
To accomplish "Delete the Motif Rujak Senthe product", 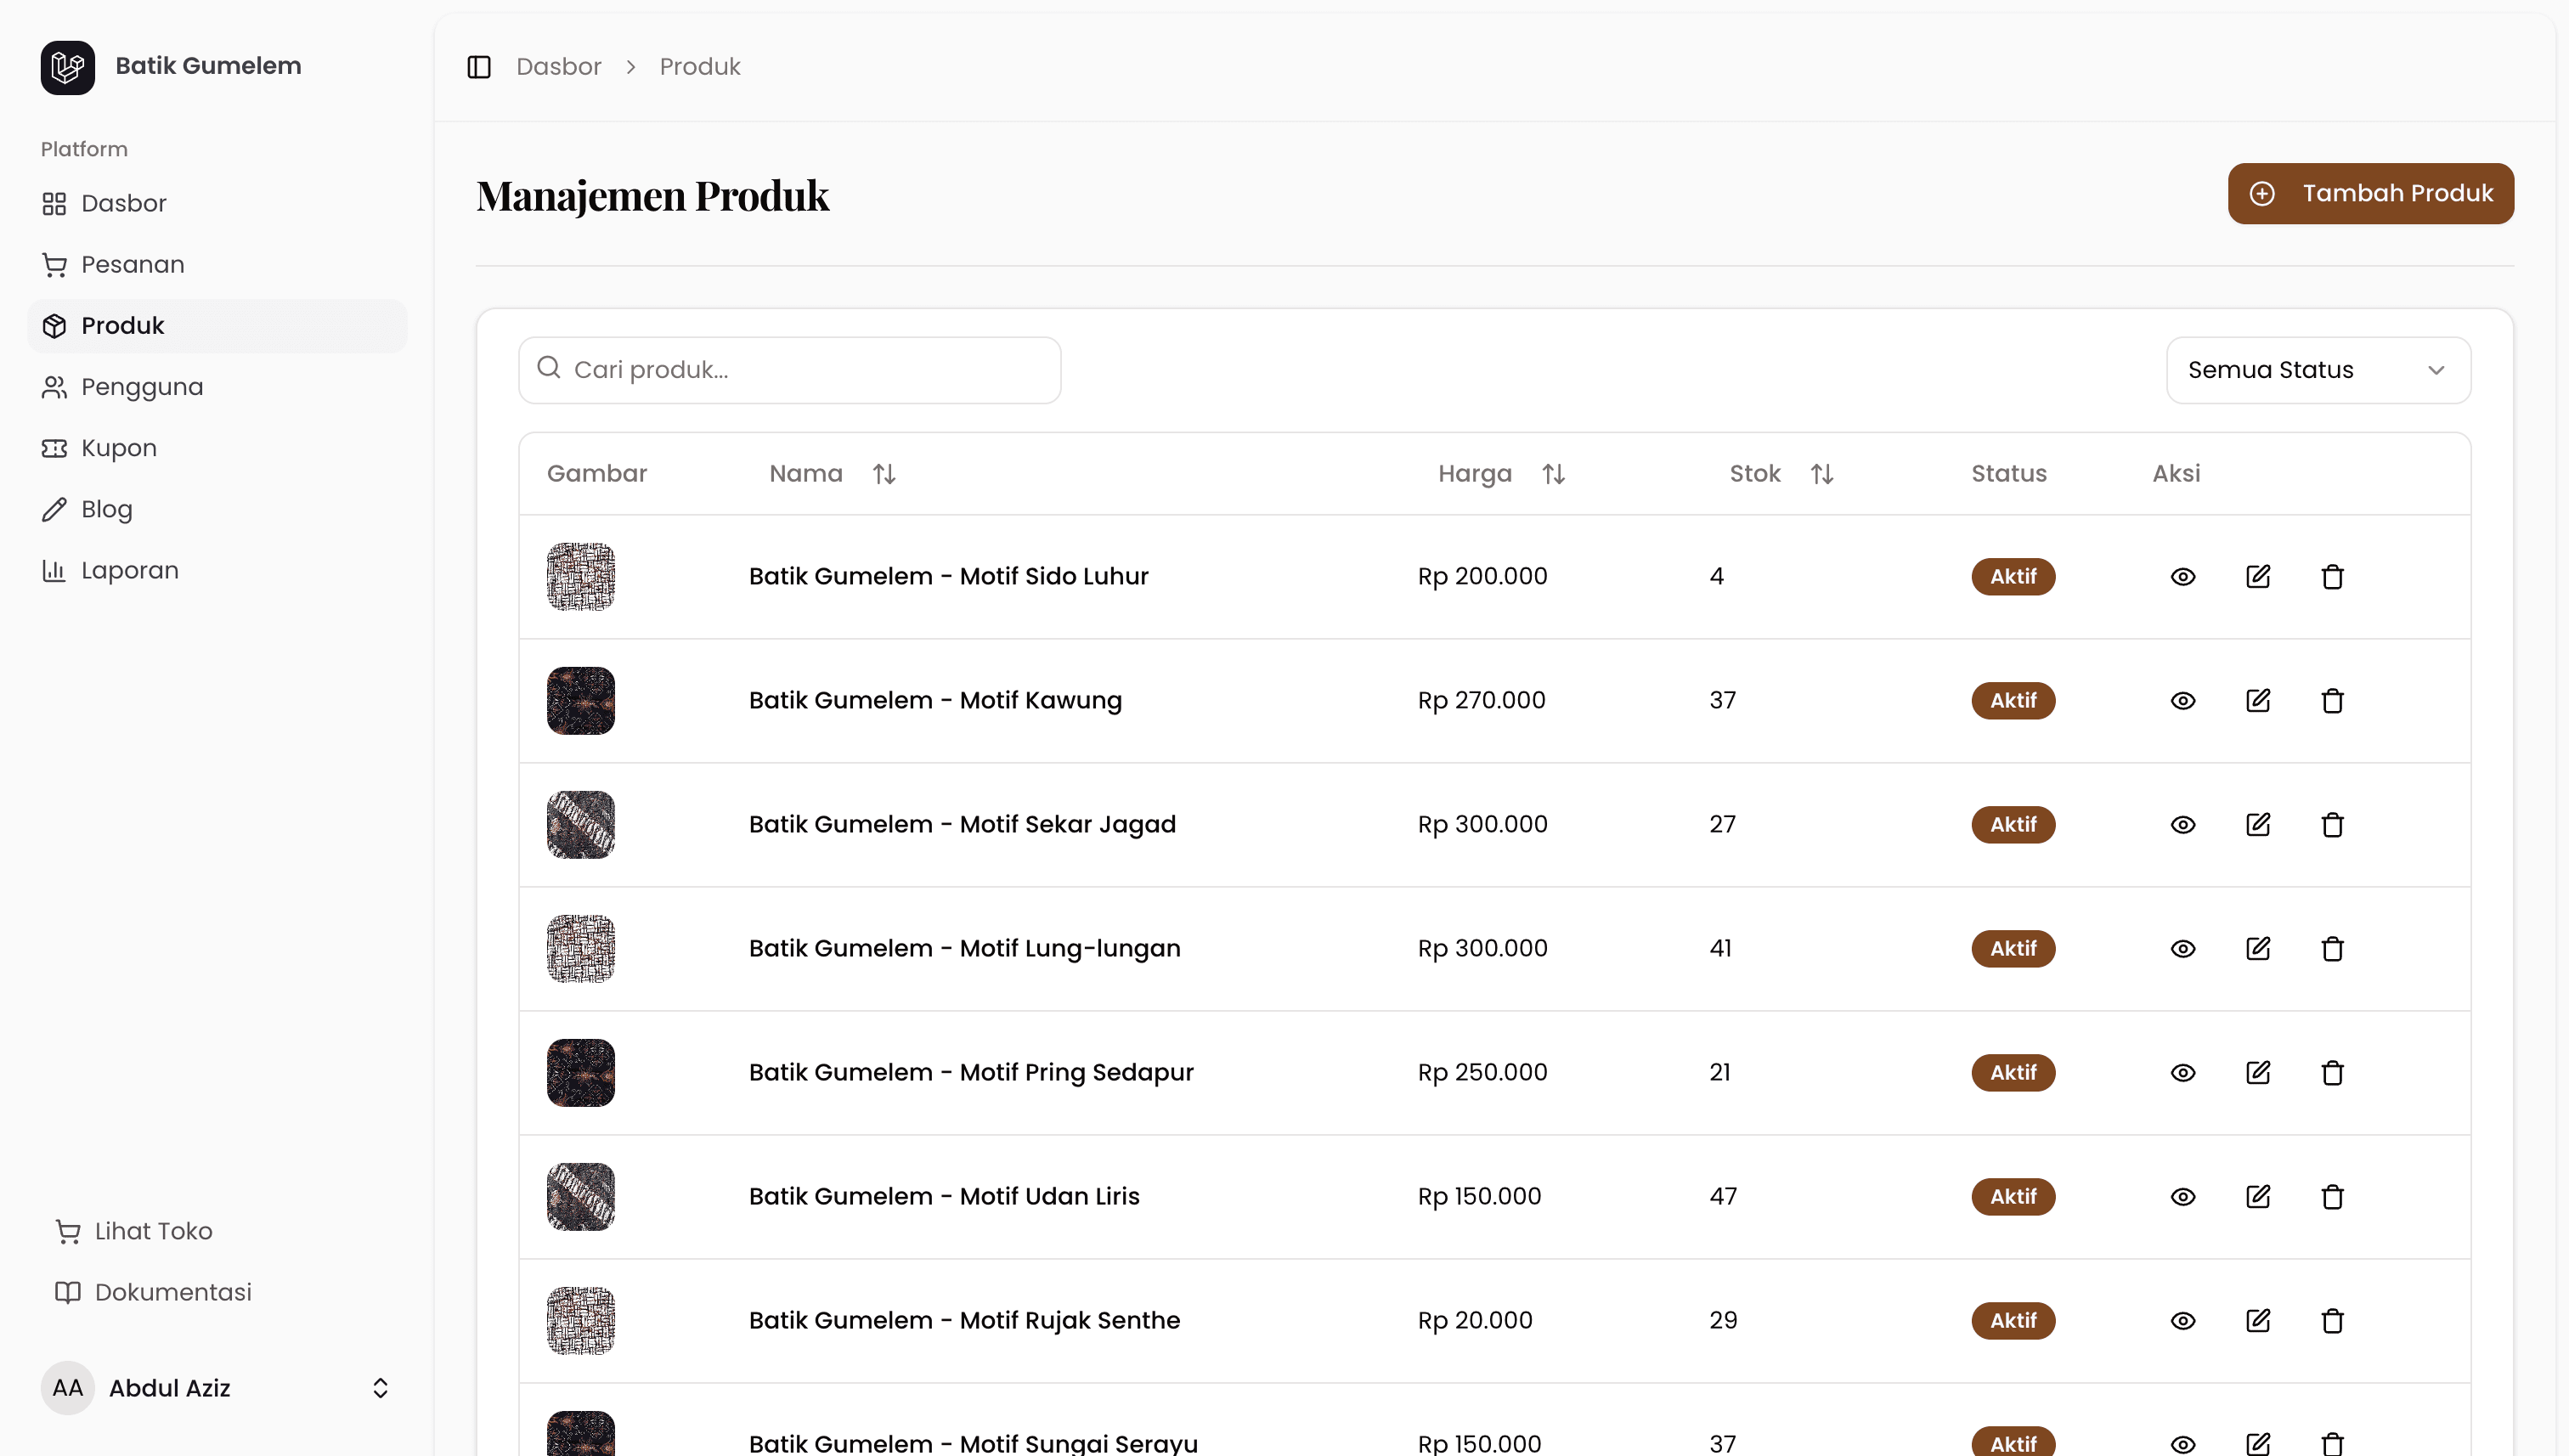I will [x=2332, y=1321].
